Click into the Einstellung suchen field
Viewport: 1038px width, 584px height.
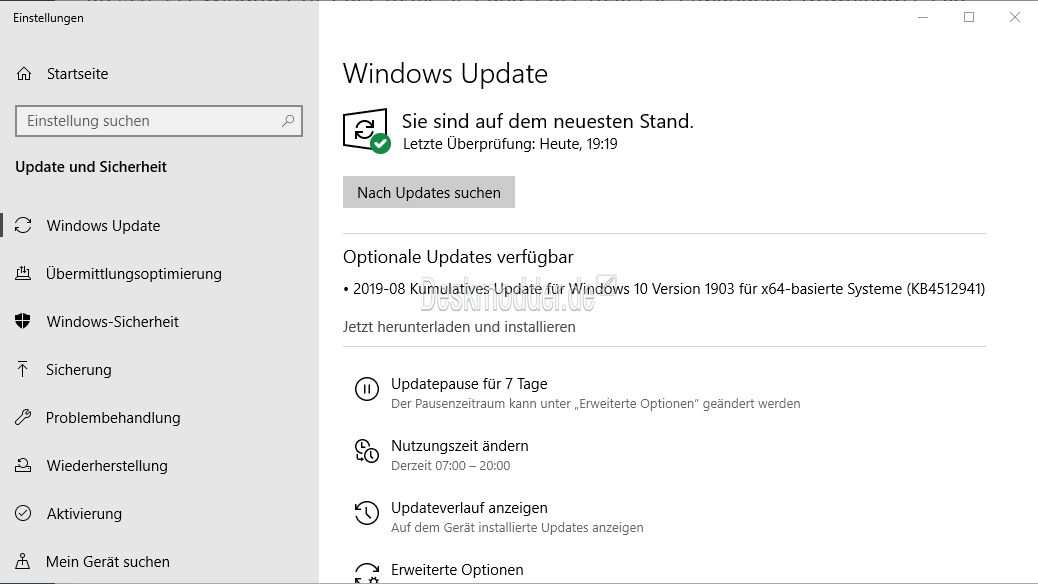pyautogui.click(x=159, y=121)
